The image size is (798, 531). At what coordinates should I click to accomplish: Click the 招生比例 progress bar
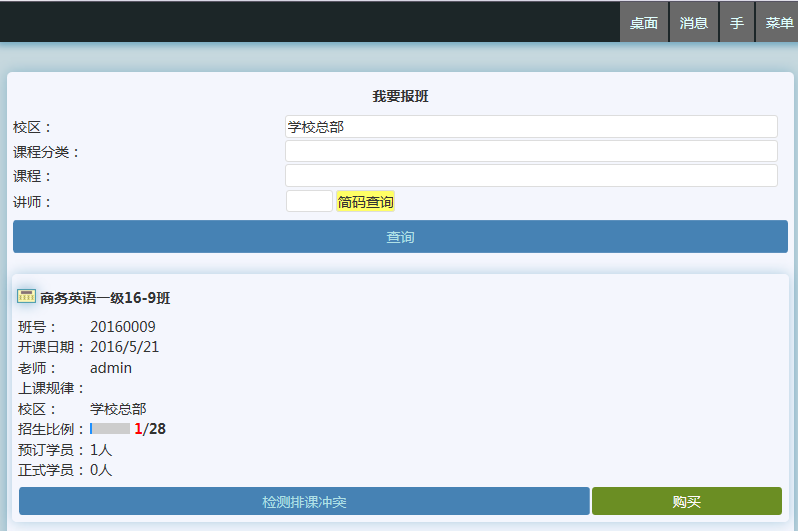tap(110, 429)
